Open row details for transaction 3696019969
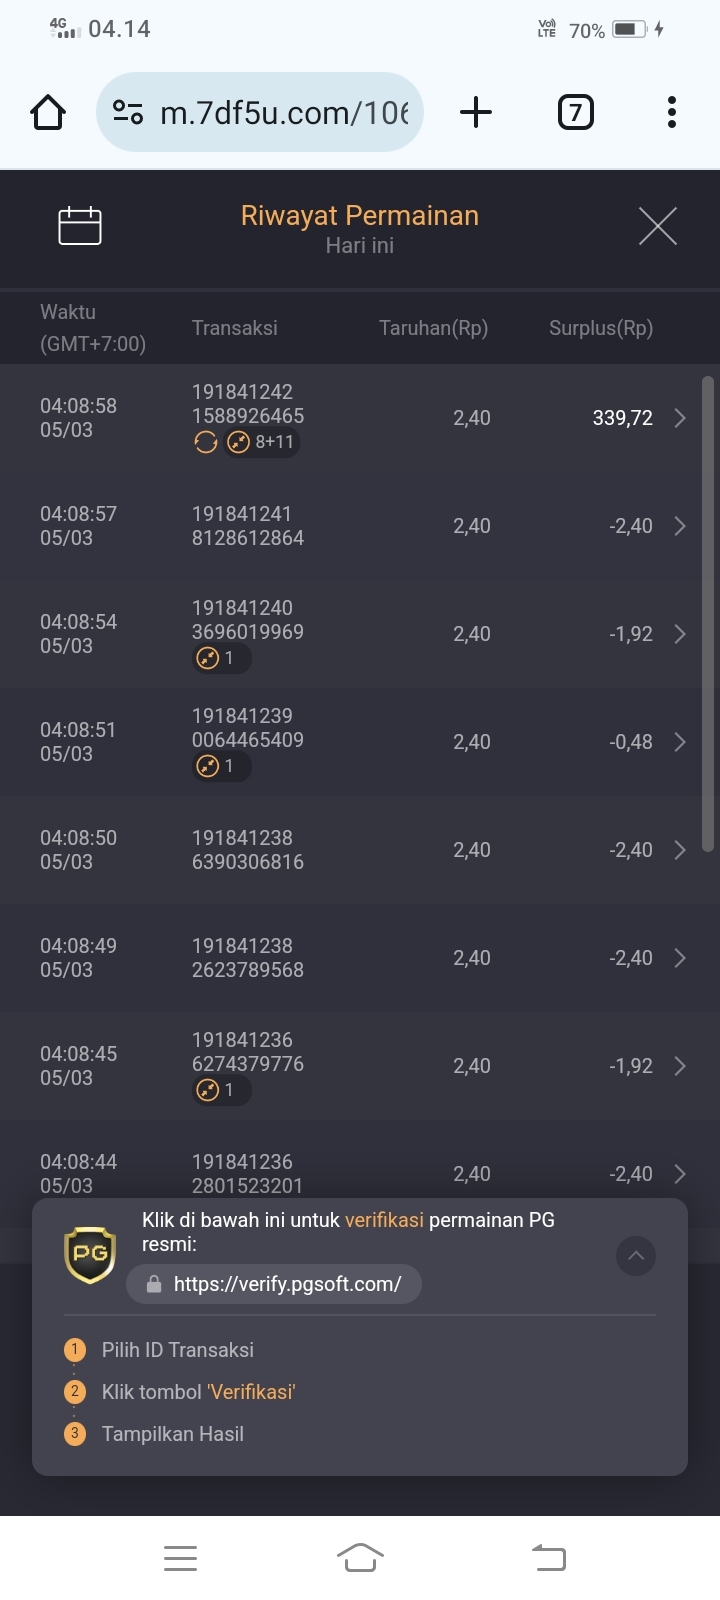The image size is (720, 1600). click(680, 634)
